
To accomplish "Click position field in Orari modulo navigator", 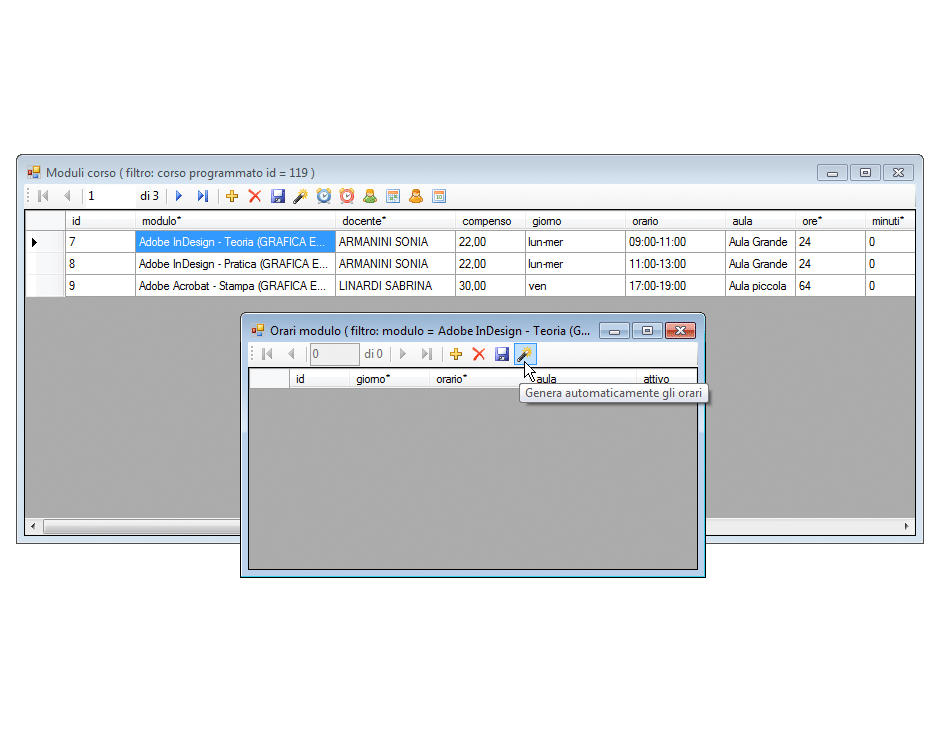I will click(x=335, y=354).
